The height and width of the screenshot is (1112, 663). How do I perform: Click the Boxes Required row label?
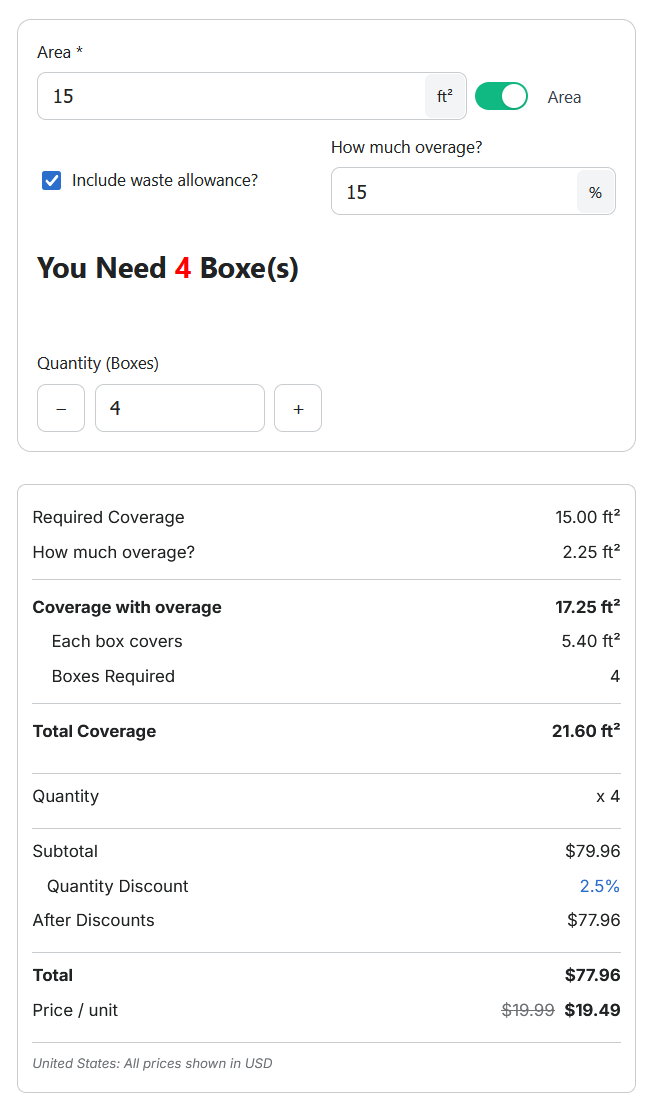tap(113, 676)
